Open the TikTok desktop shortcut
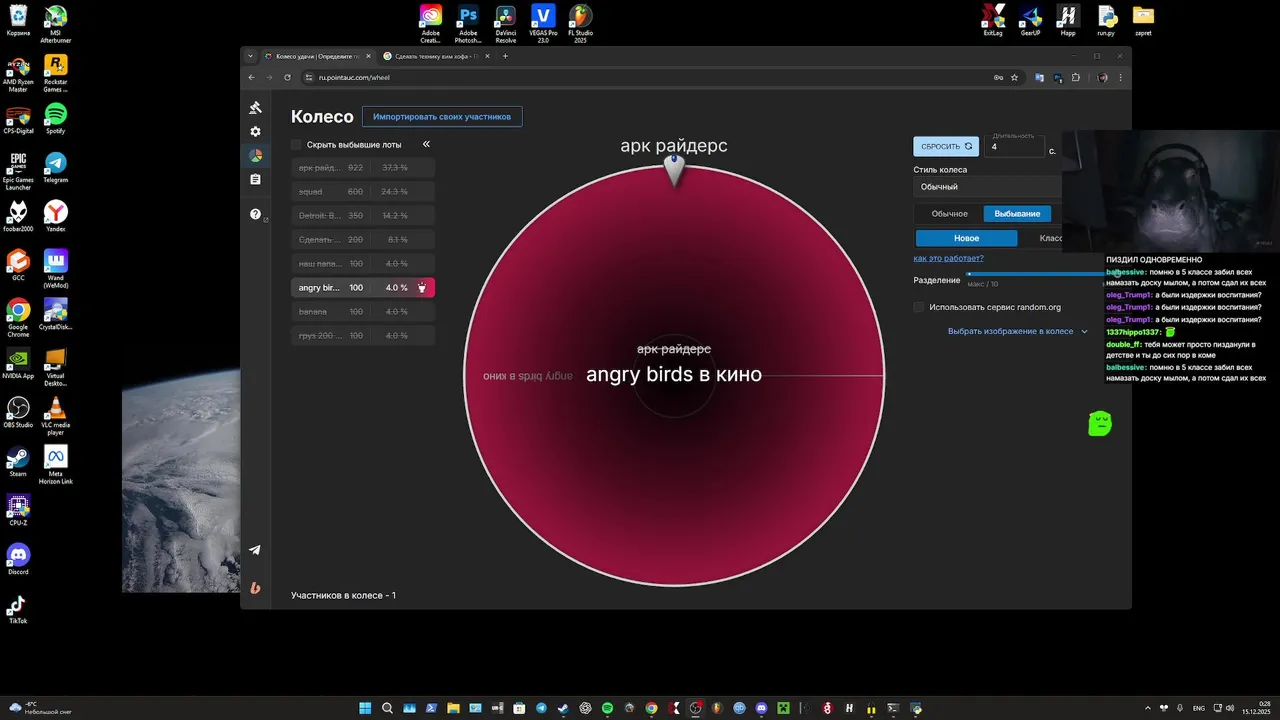Image resolution: width=1280 pixels, height=720 pixels. coord(18,608)
